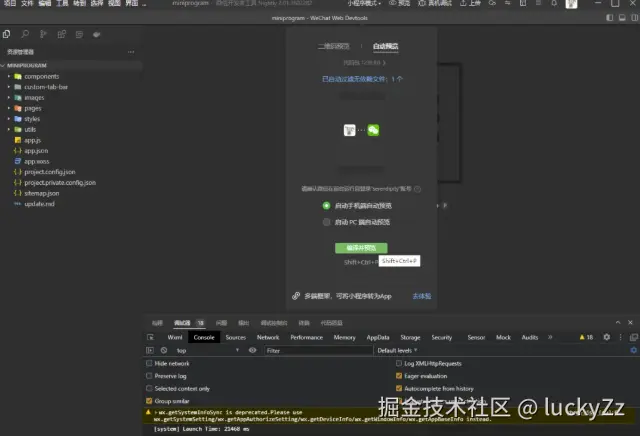Enable Hide network checkbox
Image resolution: width=640 pixels, height=436 pixels.
click(149, 363)
